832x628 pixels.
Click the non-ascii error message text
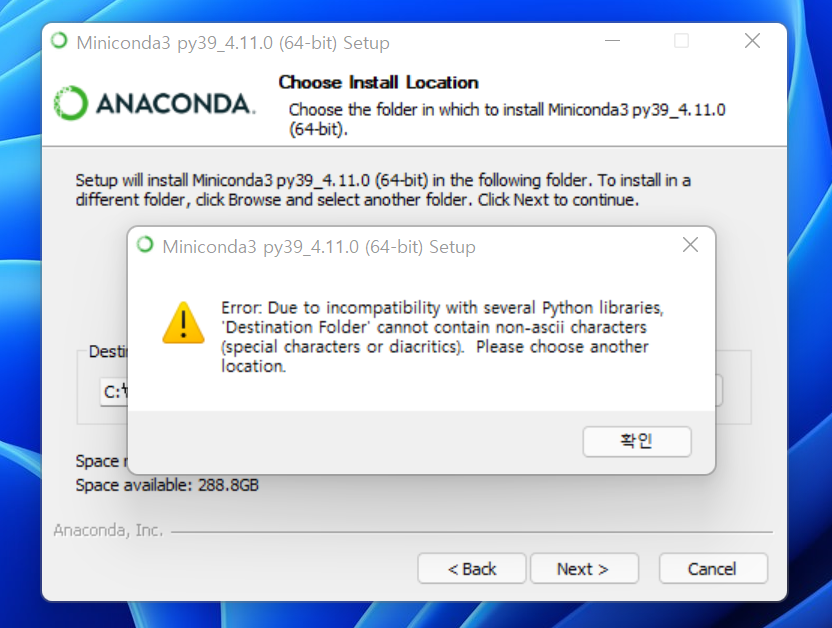[442, 337]
